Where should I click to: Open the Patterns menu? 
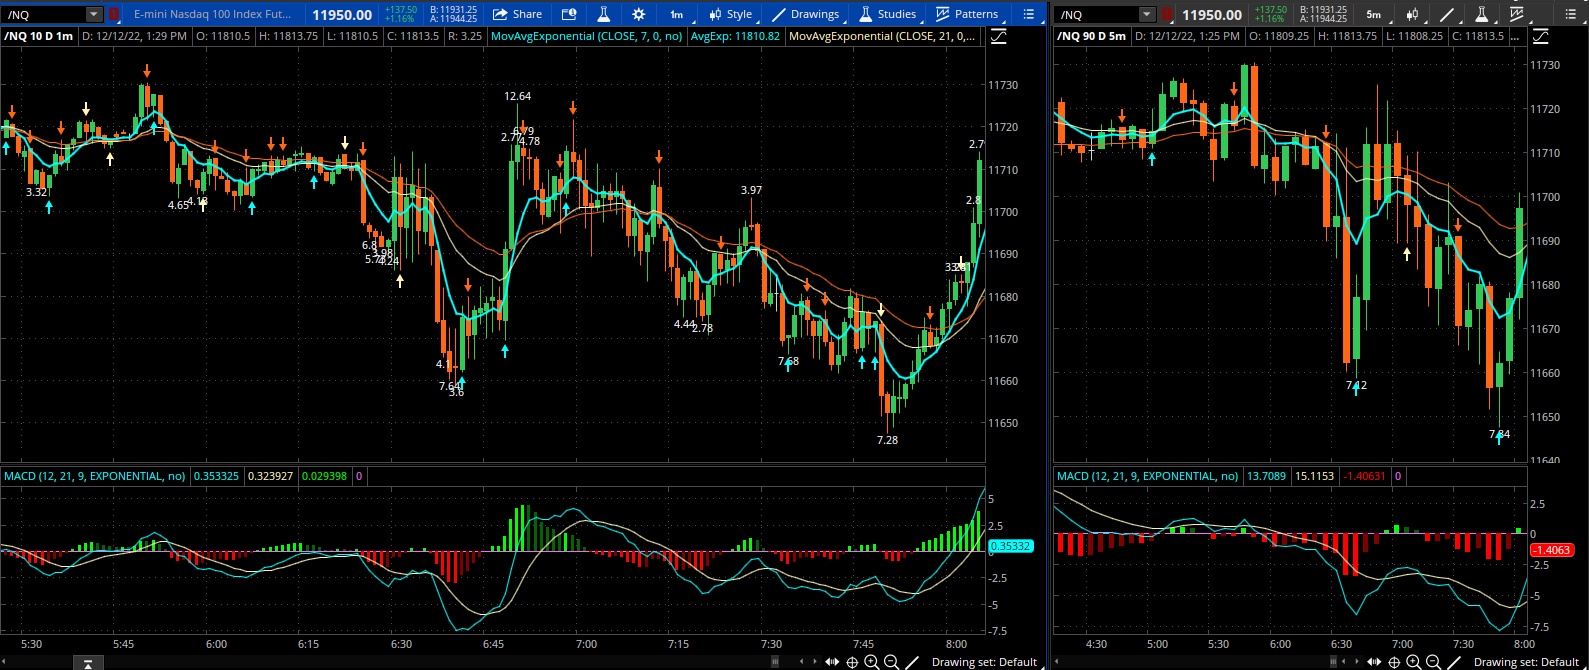(x=967, y=14)
